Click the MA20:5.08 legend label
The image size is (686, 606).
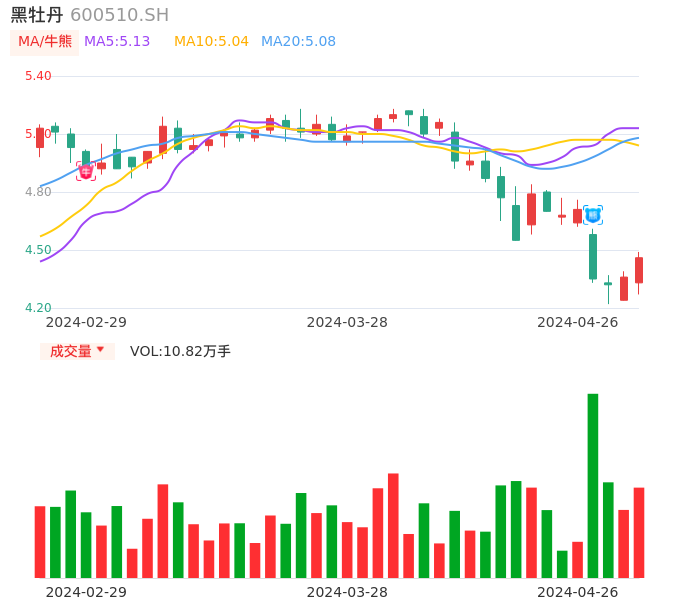[x=298, y=42]
